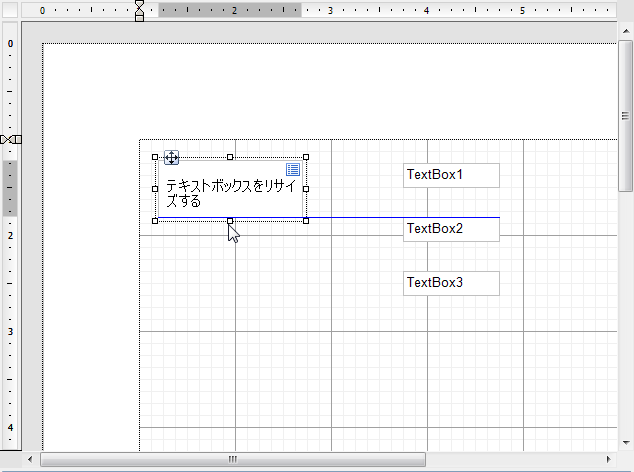Click the left arrow of the horizontal scrollbar
Viewport: 634px width, 472px height.
pos(29,460)
